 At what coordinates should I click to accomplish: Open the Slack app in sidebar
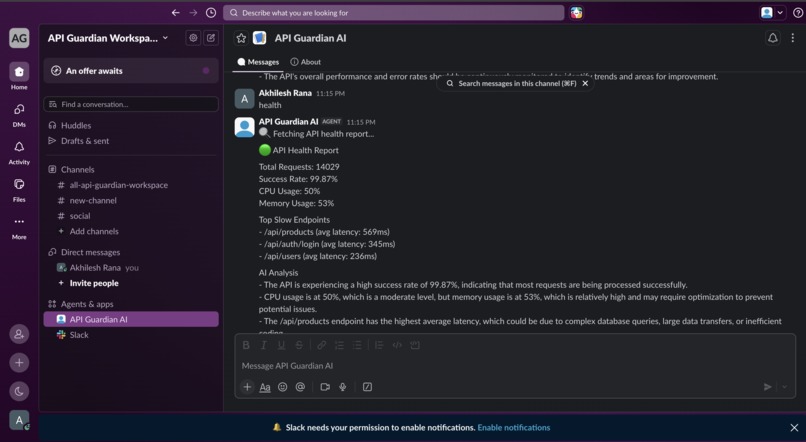pos(131,335)
